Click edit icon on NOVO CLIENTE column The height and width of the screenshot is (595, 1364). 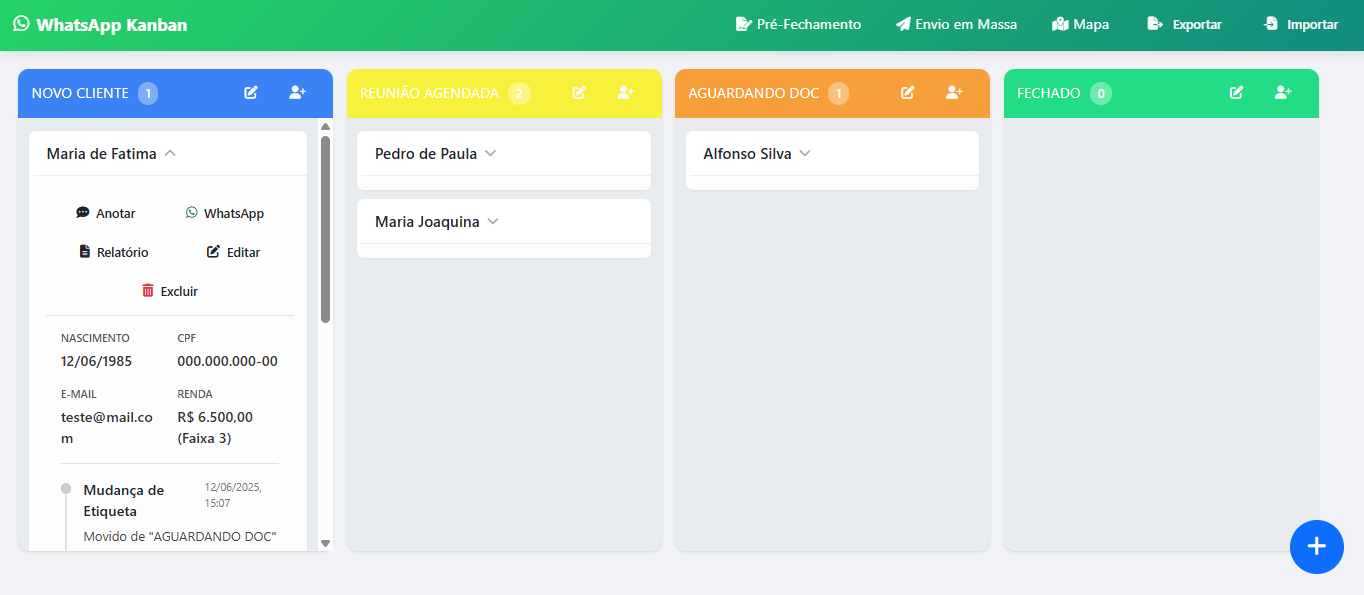coord(251,93)
